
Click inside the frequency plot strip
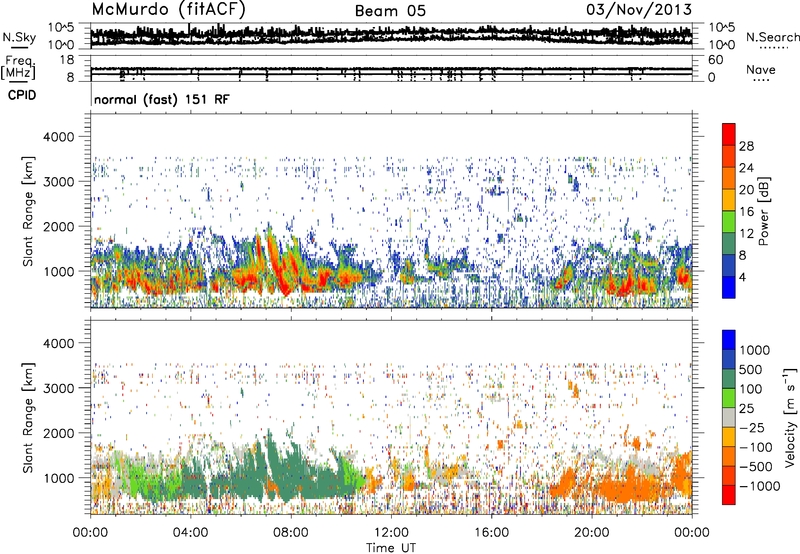[x=391, y=68]
